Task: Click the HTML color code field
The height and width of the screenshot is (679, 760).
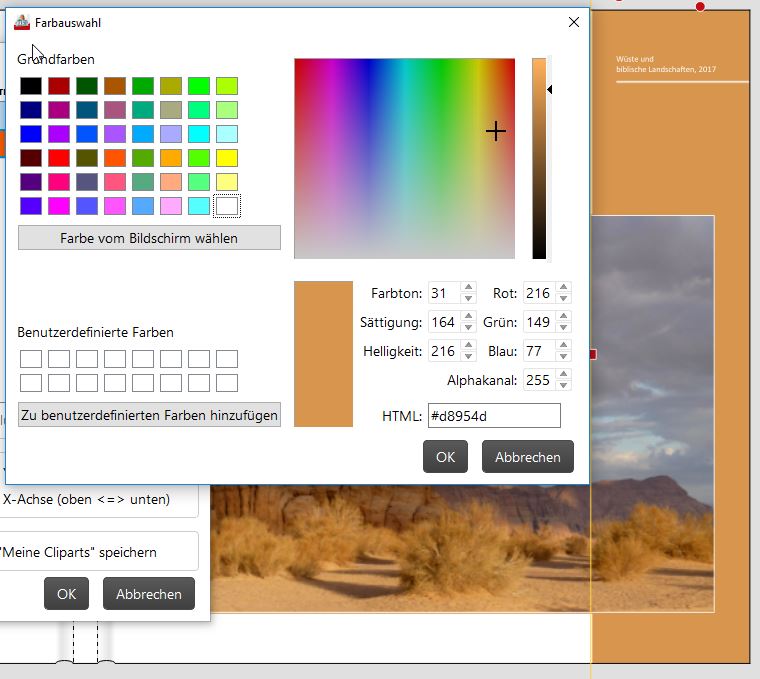Action: (x=494, y=416)
